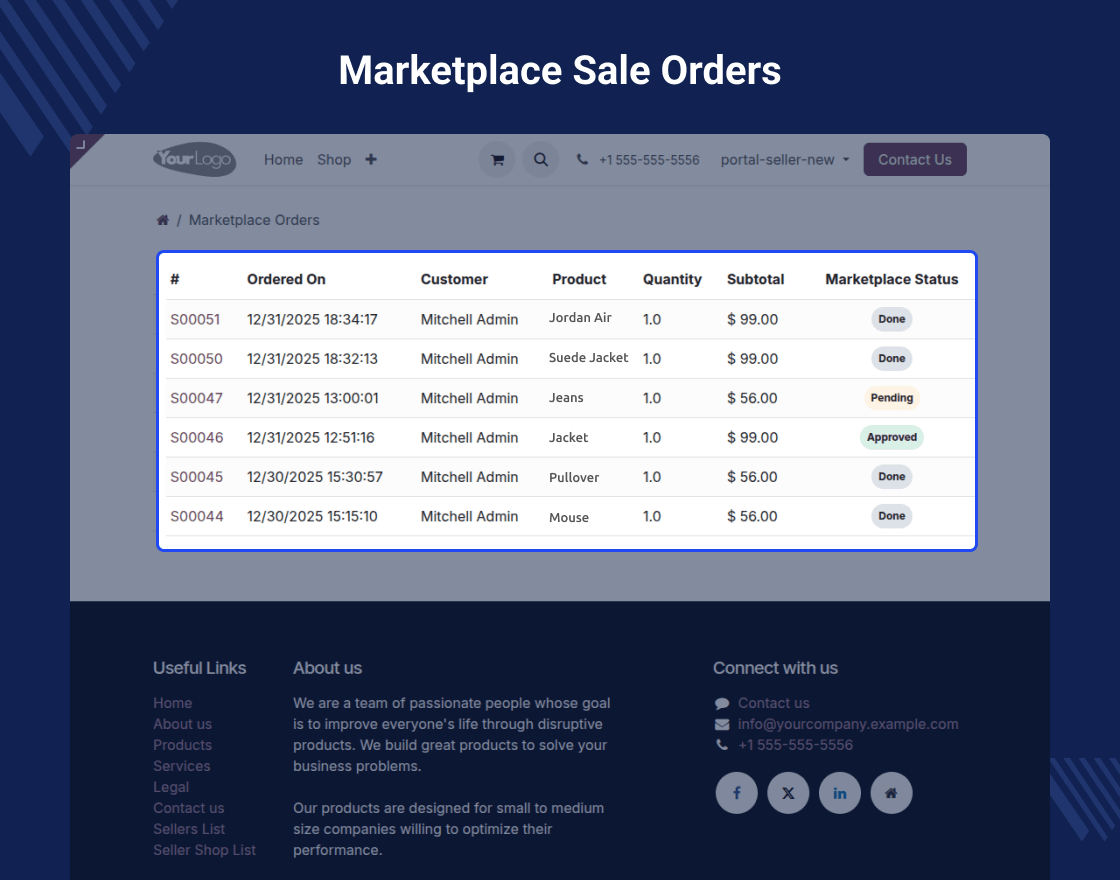Open the Contact us link under Useful Links
This screenshot has height=880, width=1120.
(x=189, y=808)
